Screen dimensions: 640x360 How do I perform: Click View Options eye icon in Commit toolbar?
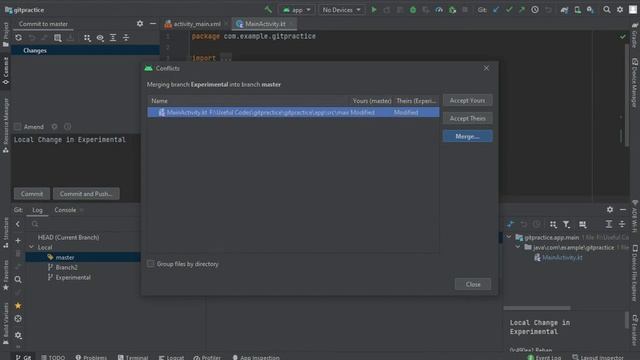pos(100,38)
